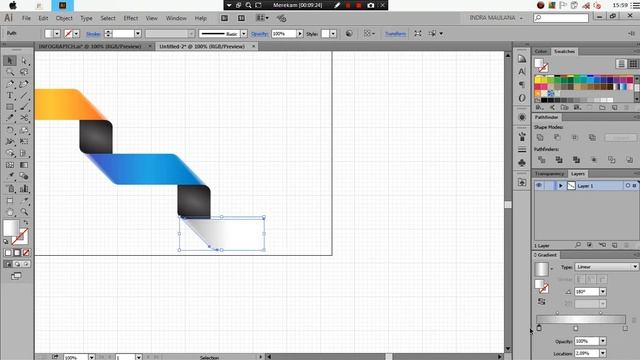Screen dimensions: 640x360
Task: Open the Effect menu
Action: [x=131, y=18]
